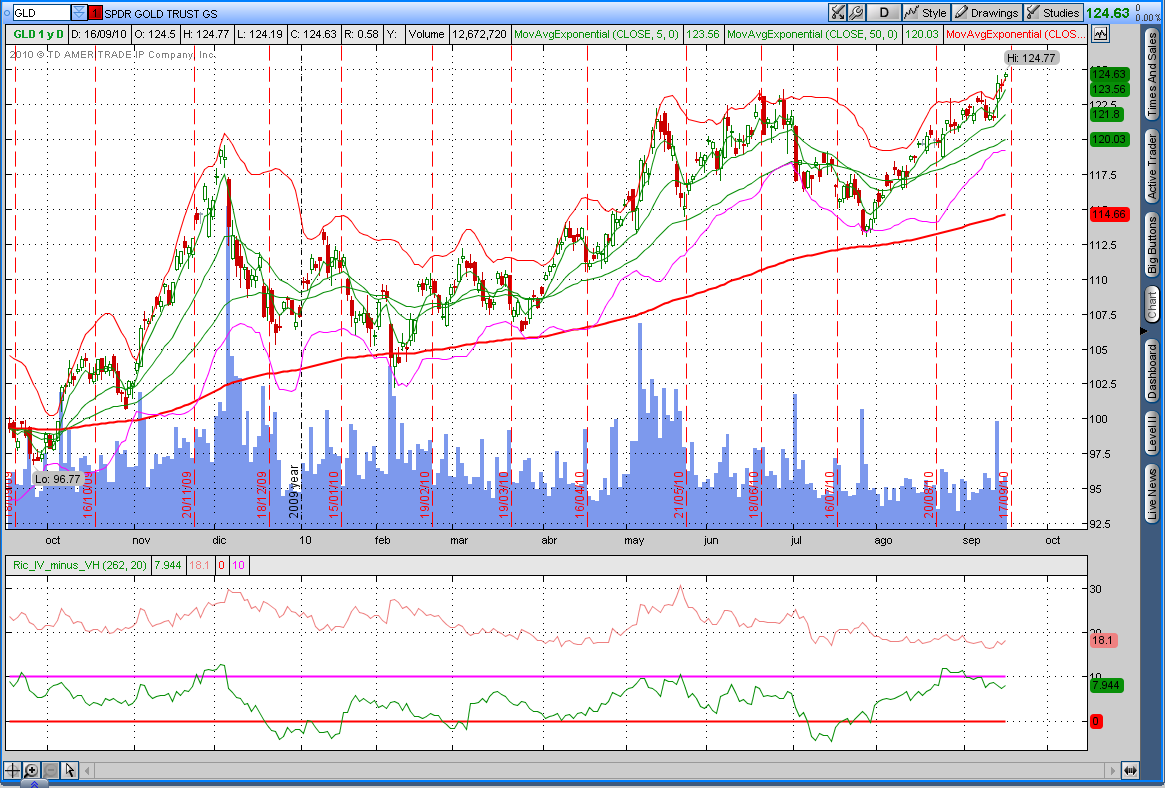Expand the symbol selector dropdown arrow
1165x788 pixels.
(x=79, y=13)
